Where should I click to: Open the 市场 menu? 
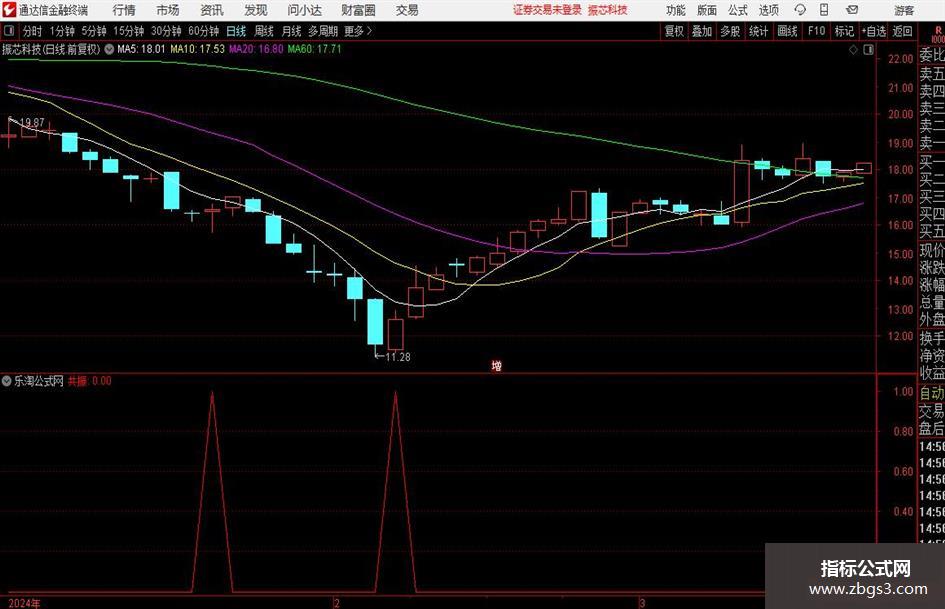(168, 10)
